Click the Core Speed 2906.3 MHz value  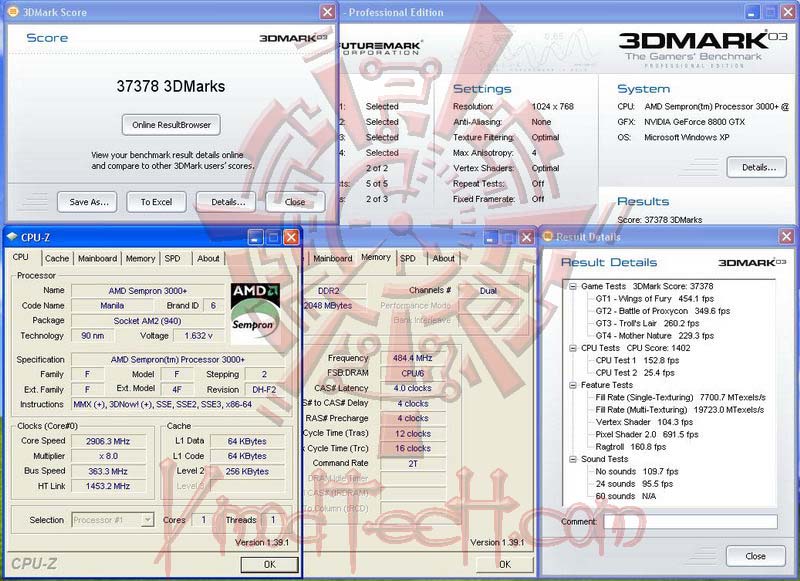tap(108, 441)
